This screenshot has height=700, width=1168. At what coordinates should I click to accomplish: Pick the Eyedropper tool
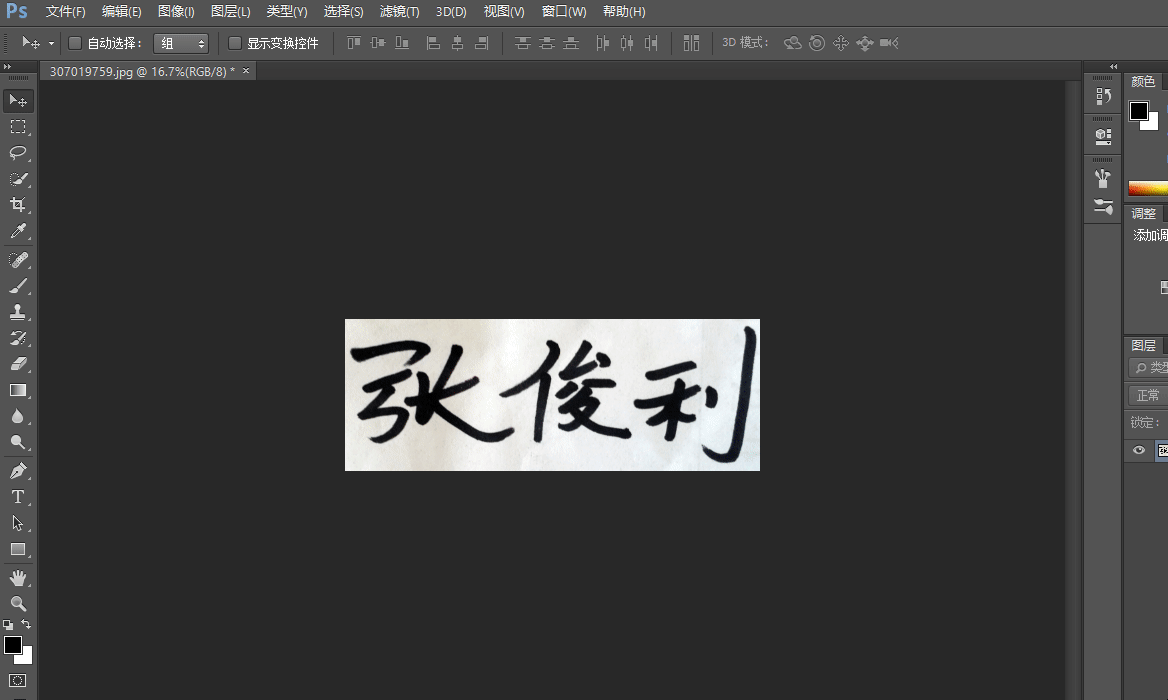18,232
